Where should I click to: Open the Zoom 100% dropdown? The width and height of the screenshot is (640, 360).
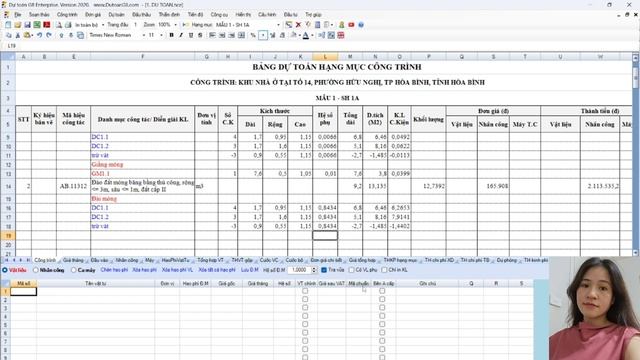176,25
